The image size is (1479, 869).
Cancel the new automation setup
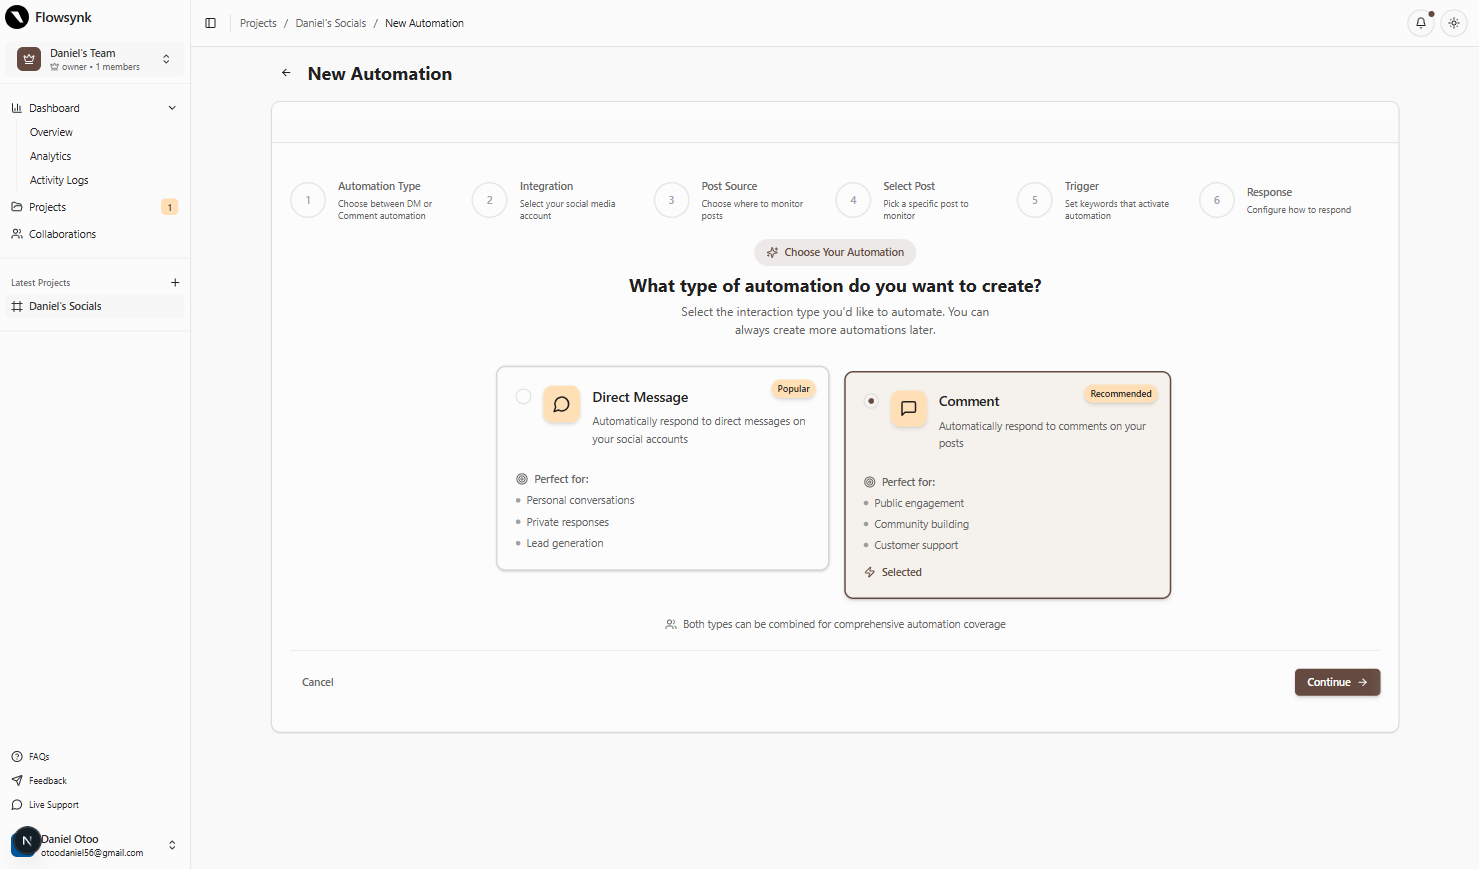click(x=317, y=681)
